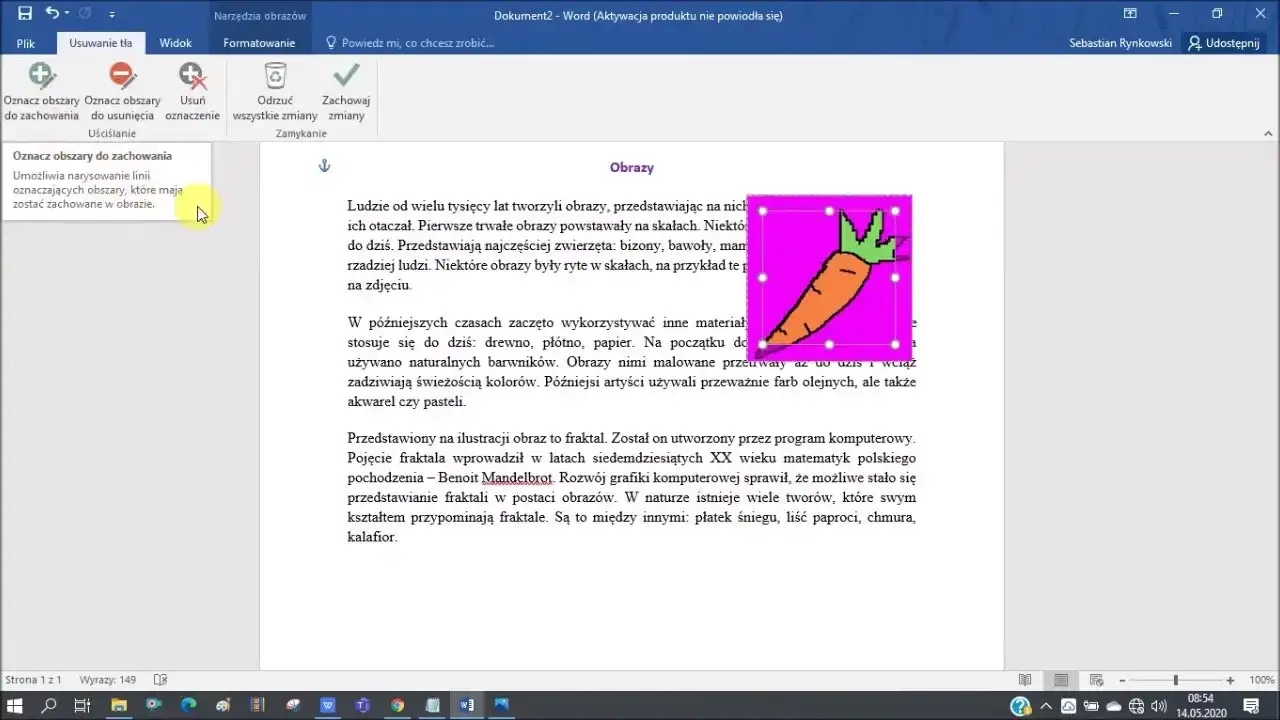The width and height of the screenshot is (1280, 720).
Task: Undo the last action
Action: pos(52,15)
